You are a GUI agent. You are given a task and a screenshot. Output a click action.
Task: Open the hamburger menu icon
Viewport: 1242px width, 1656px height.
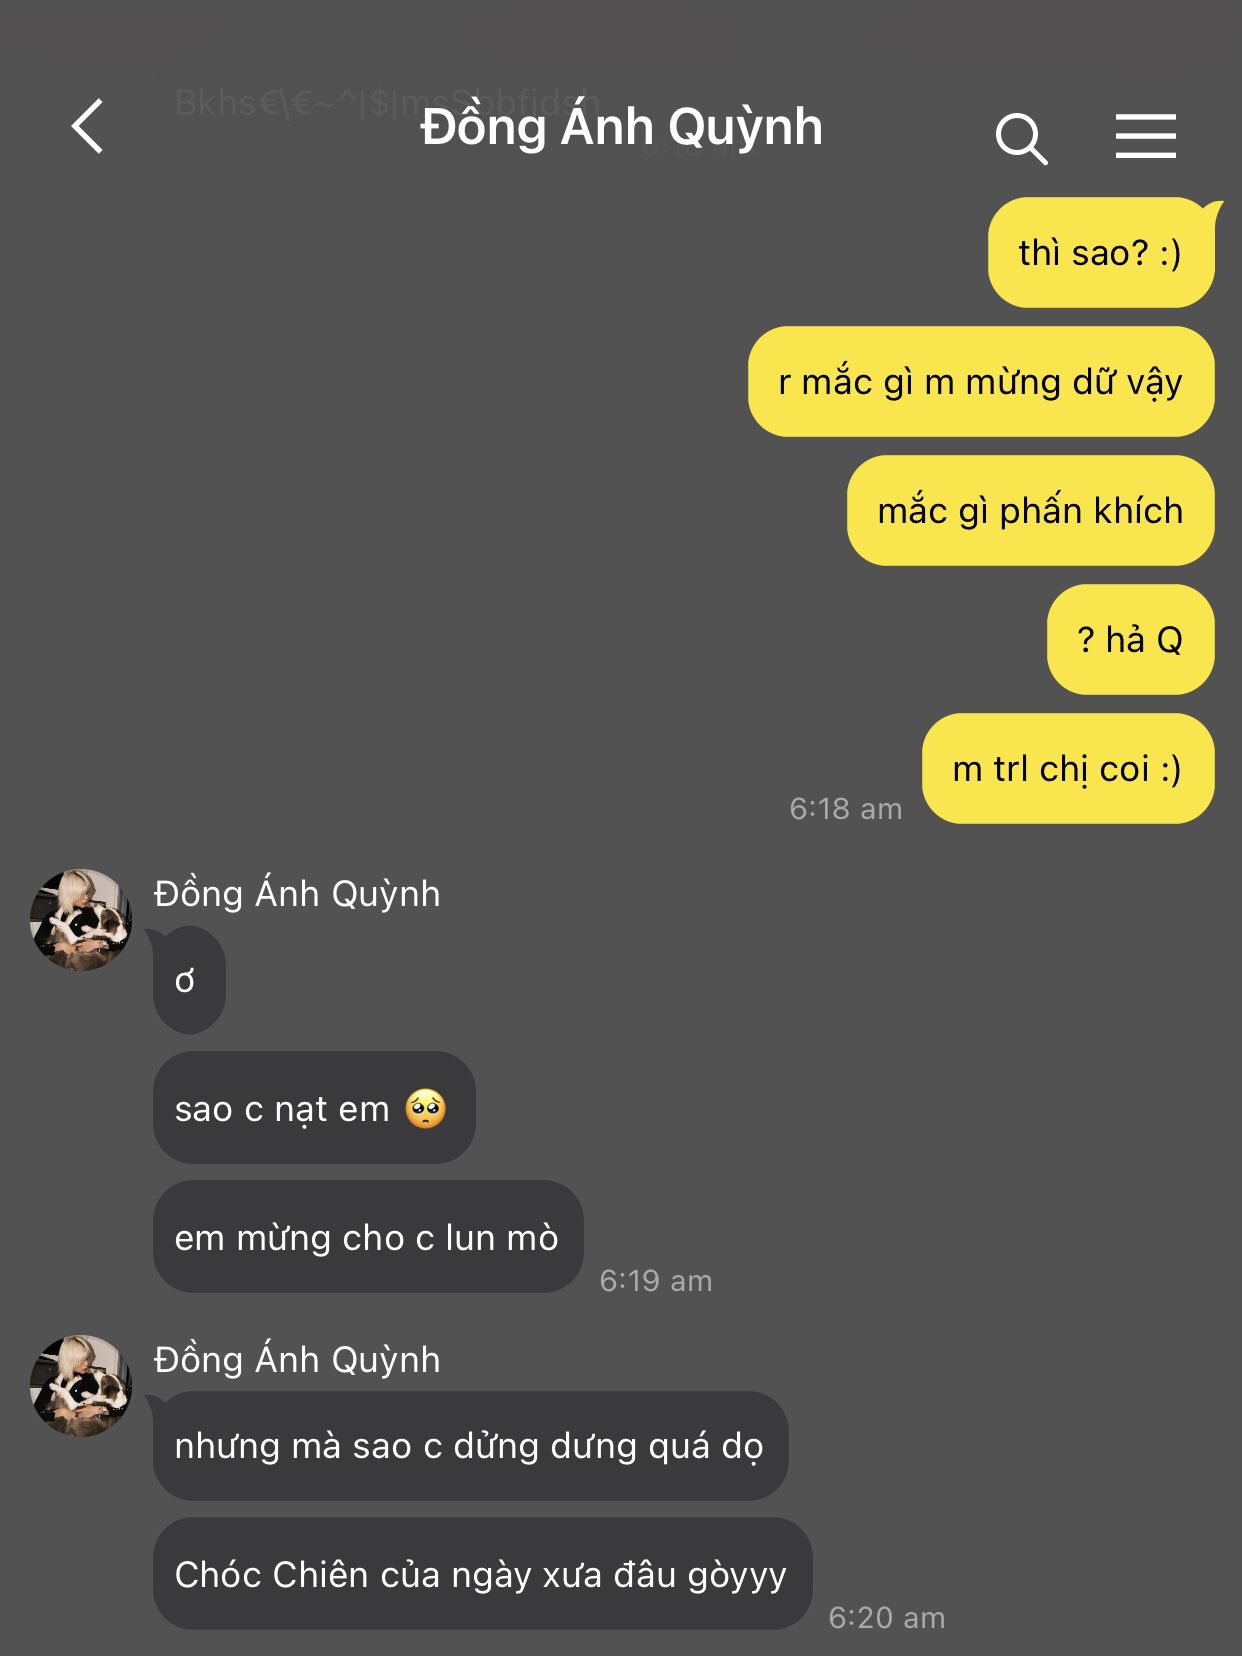(x=1146, y=136)
